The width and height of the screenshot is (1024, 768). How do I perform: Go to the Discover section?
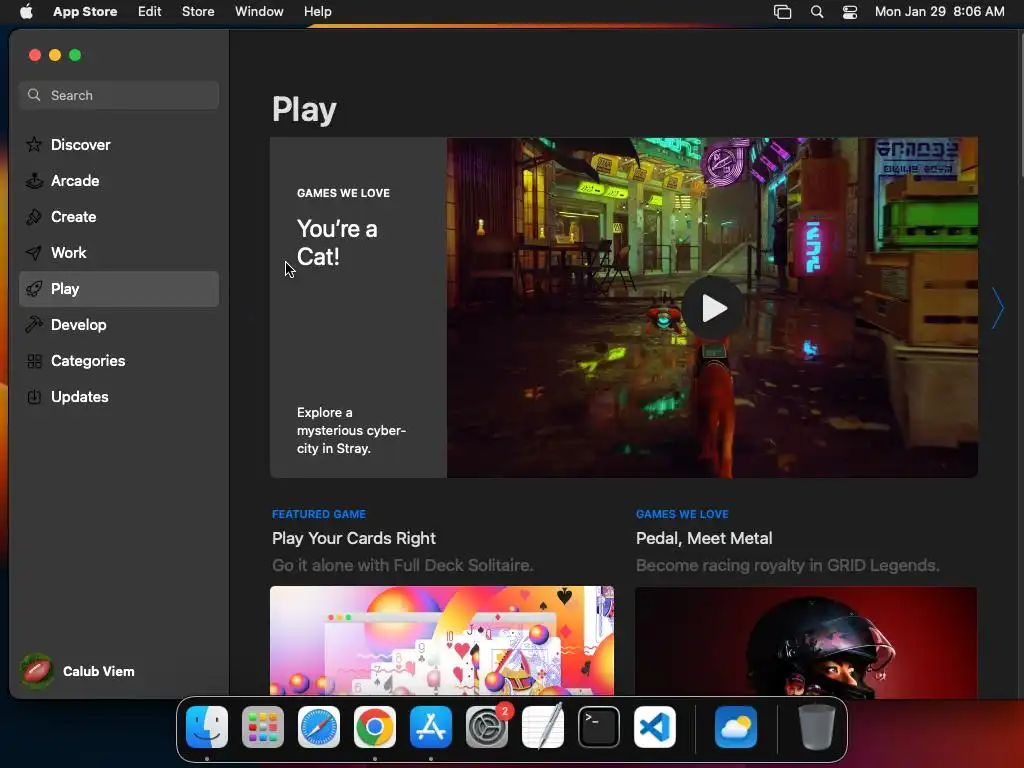(119, 144)
